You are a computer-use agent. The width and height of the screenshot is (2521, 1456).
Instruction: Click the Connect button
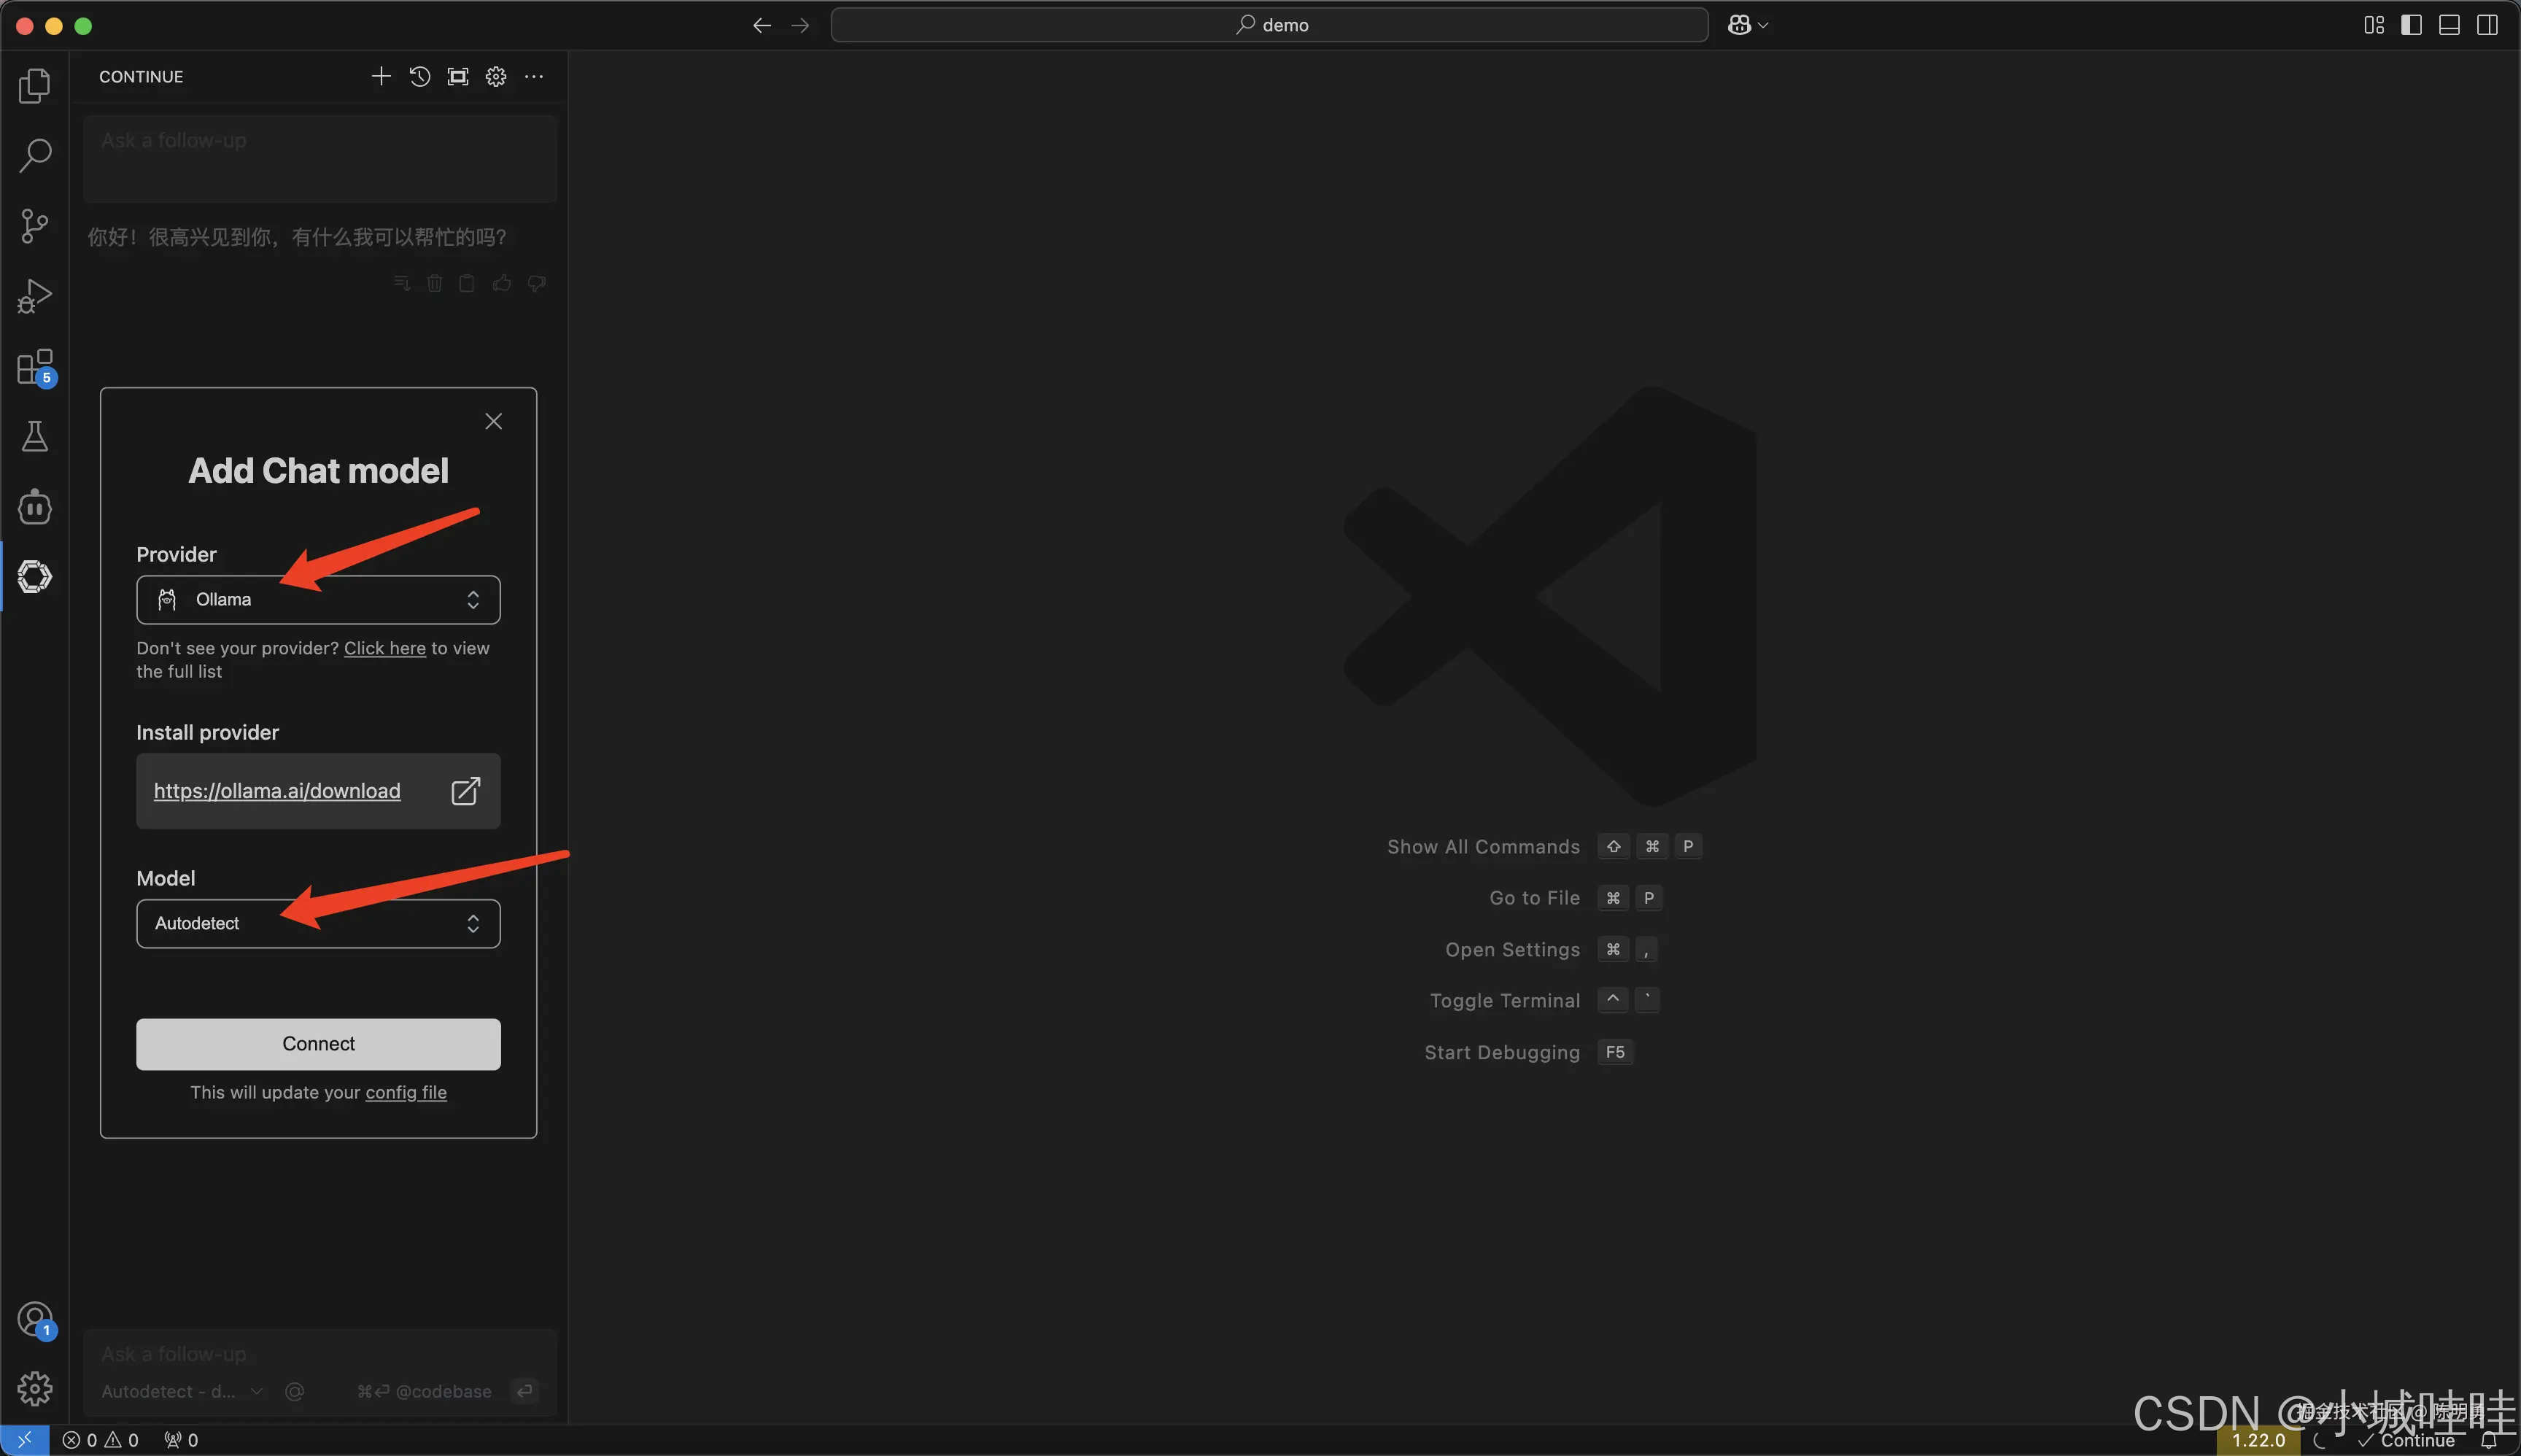click(x=318, y=1043)
